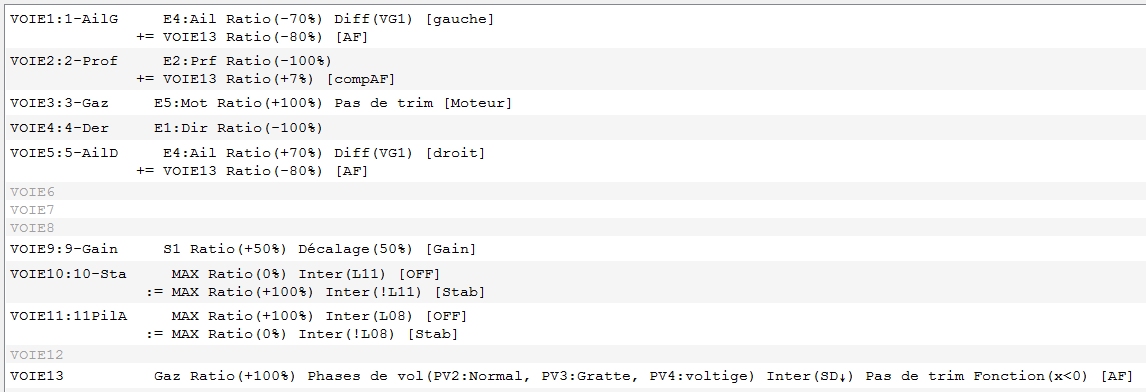Open the VOIE3:3-Gaz Moteur line
1146x392 pixels.
pyautogui.click(x=261, y=103)
